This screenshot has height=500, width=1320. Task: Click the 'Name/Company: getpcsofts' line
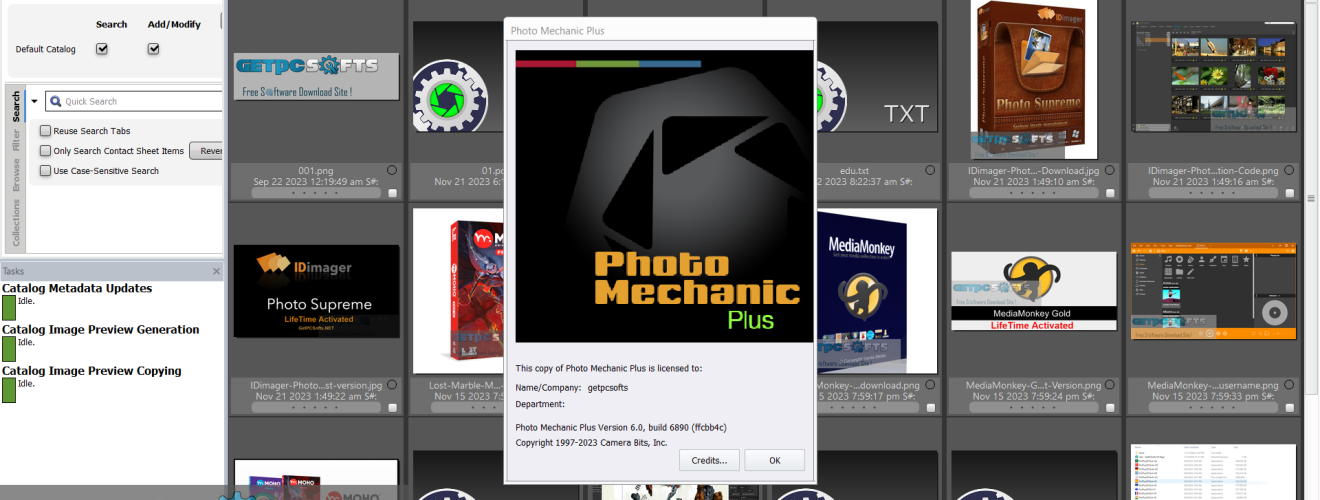tap(572, 387)
